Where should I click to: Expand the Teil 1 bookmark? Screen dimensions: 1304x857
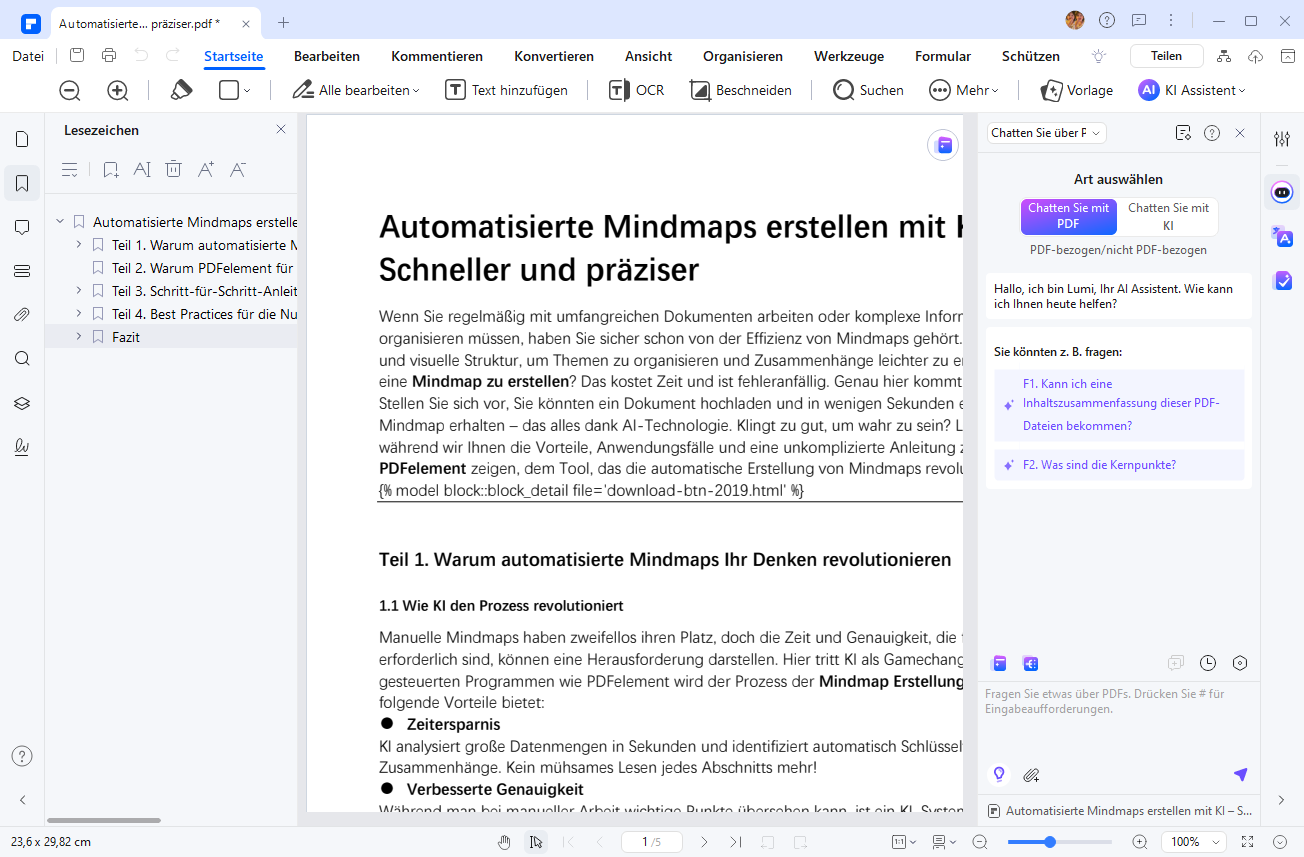(x=79, y=245)
